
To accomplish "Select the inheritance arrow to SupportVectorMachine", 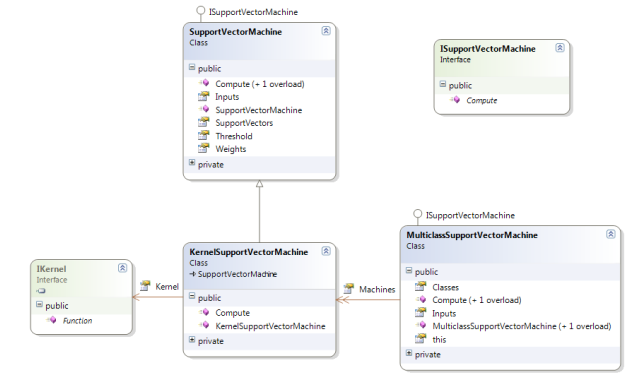I will (x=260, y=211).
